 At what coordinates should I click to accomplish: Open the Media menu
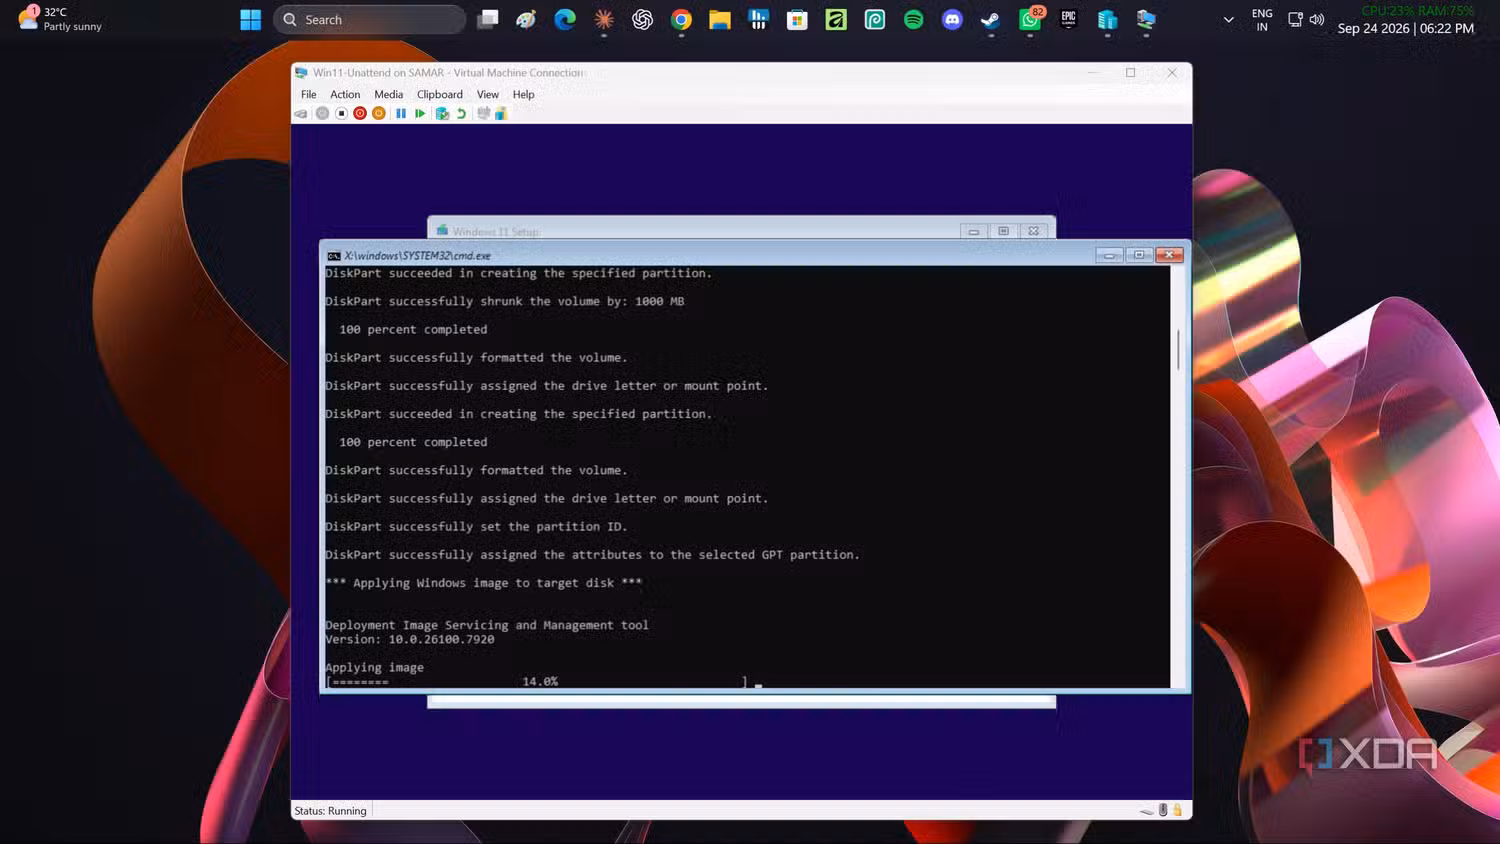(x=389, y=95)
